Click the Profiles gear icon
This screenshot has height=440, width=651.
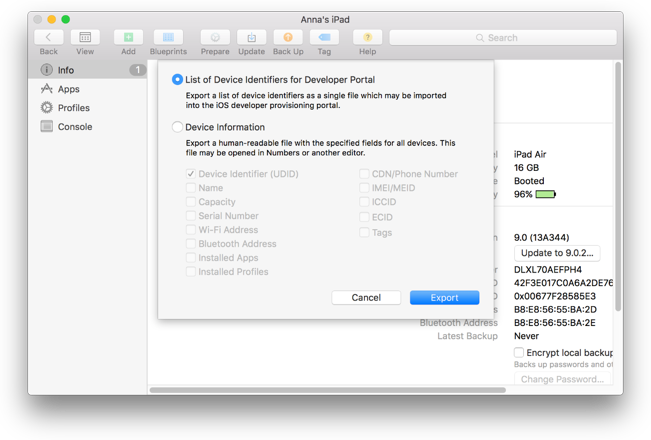46,108
